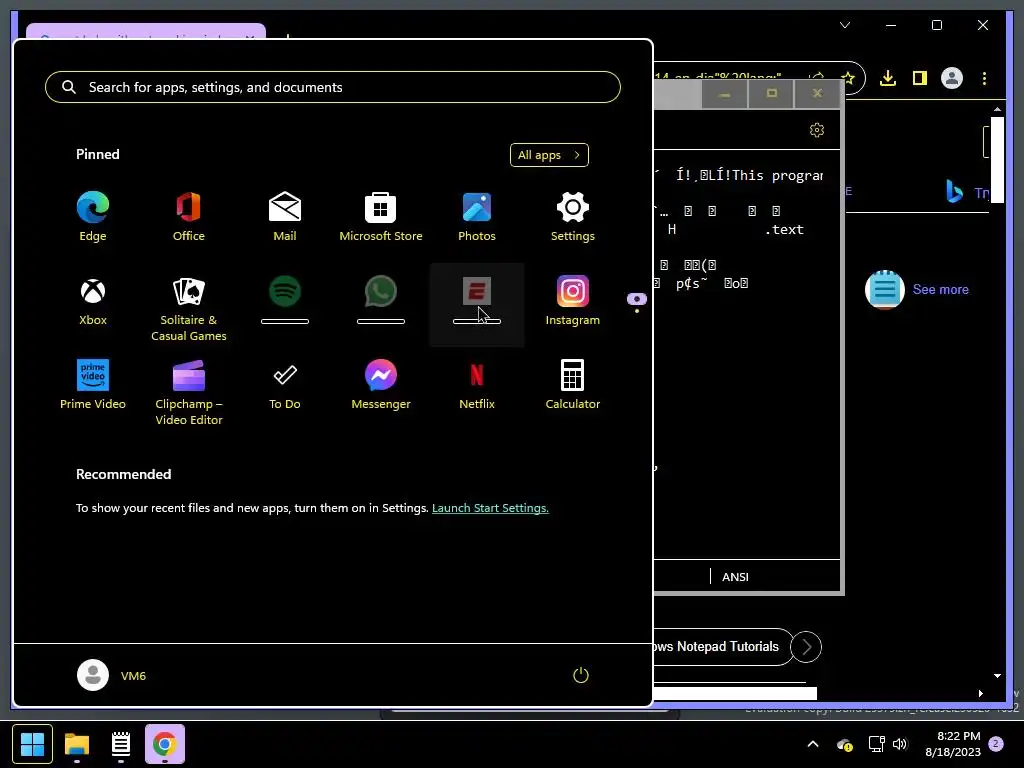The image size is (1024, 768).
Task: Launch the Photos app
Action: [x=477, y=216]
